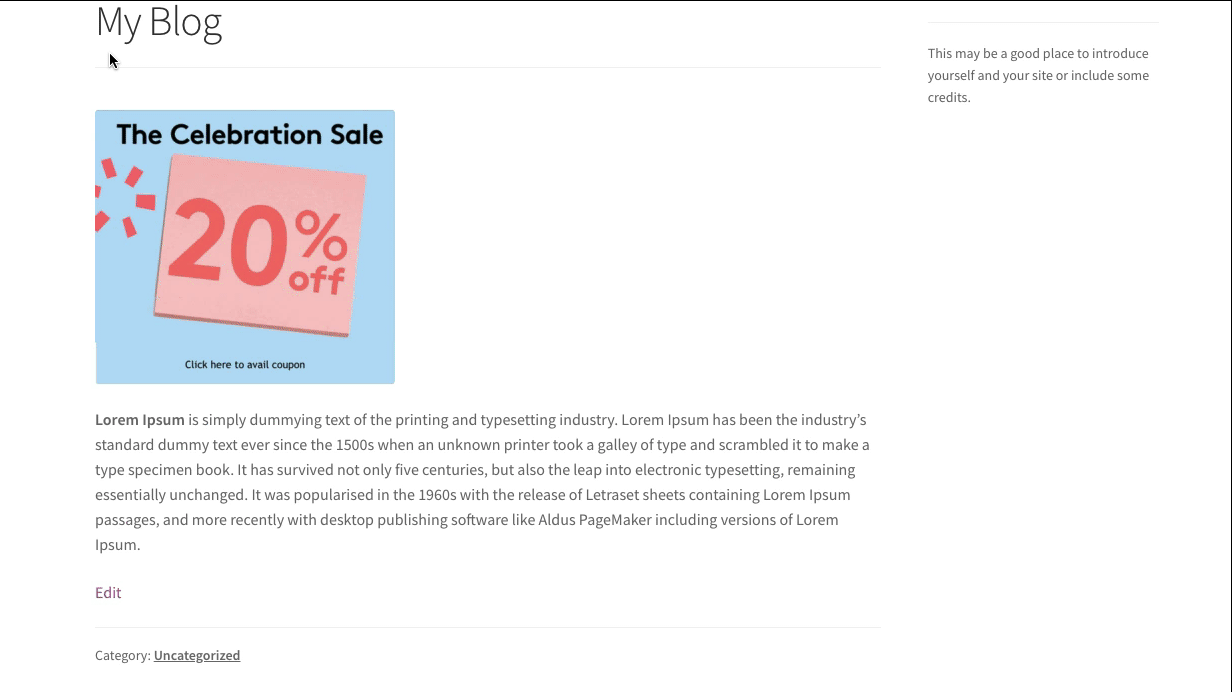Viewport: 1232px width, 692px height.
Task: Click the sidebar introduction text
Action: (x=1038, y=75)
